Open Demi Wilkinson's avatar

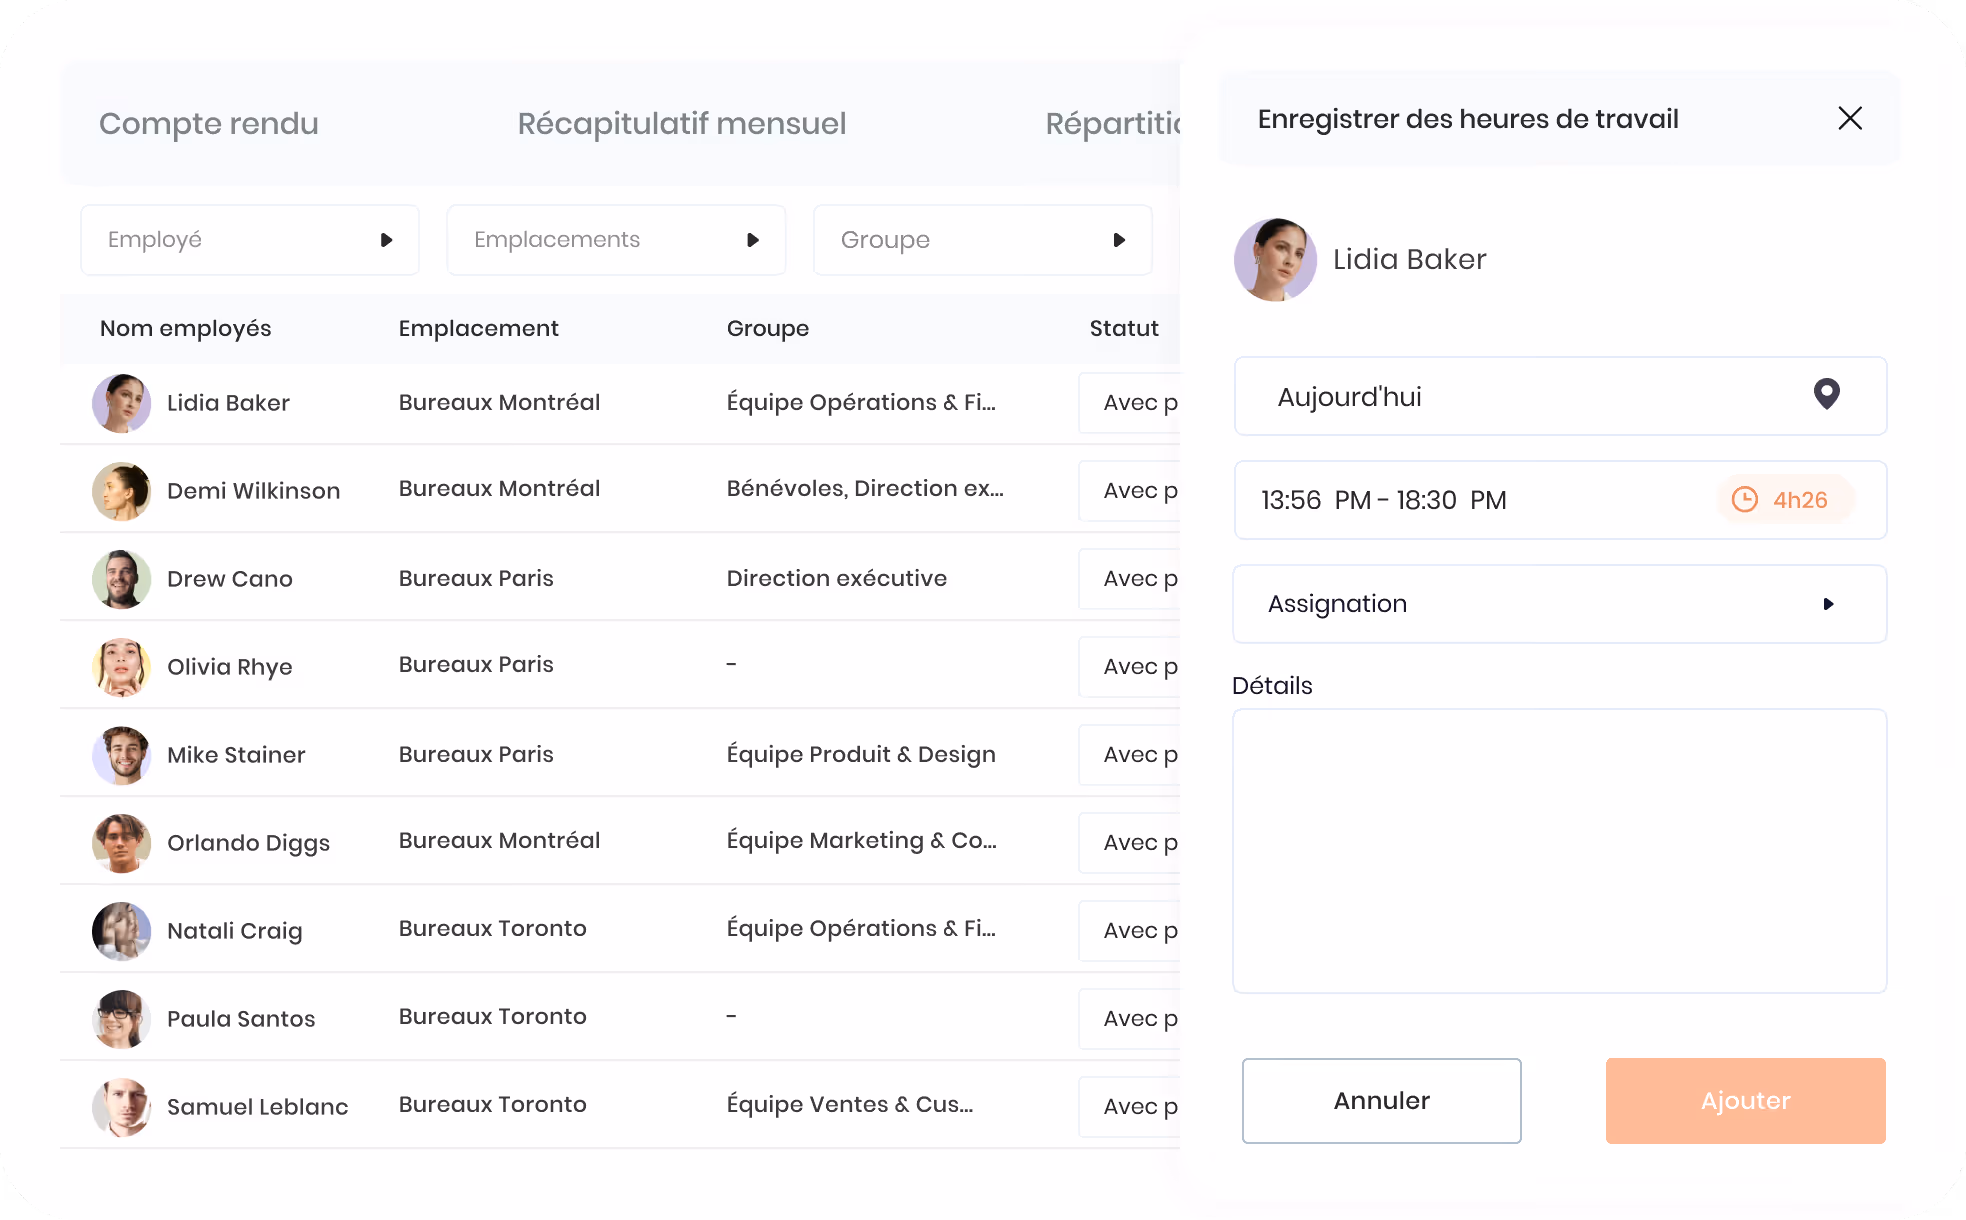(122, 491)
